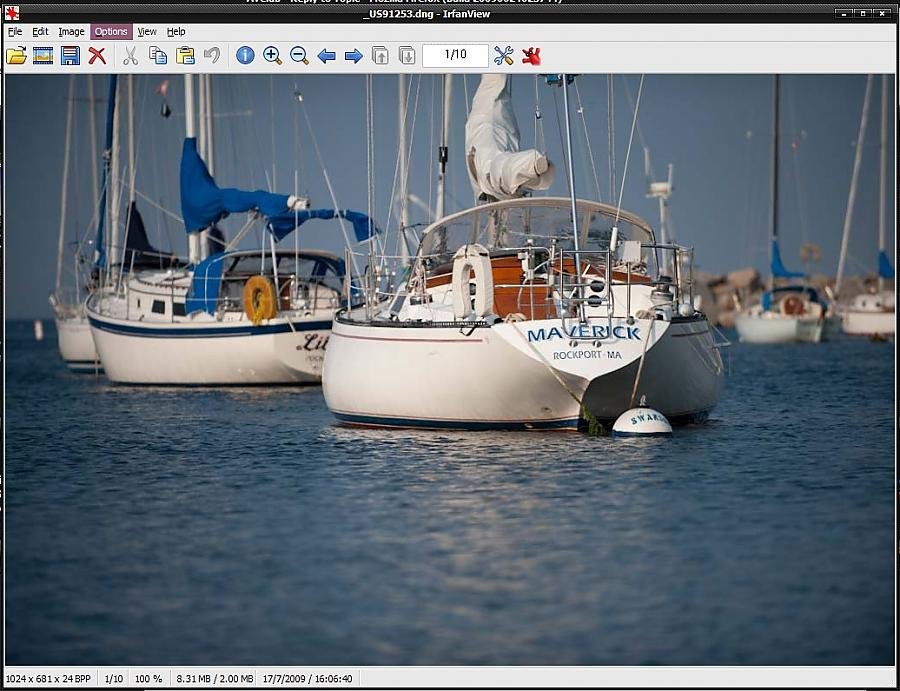The height and width of the screenshot is (691, 900).
Task: Go to next image with right arrow
Action: 353,56
